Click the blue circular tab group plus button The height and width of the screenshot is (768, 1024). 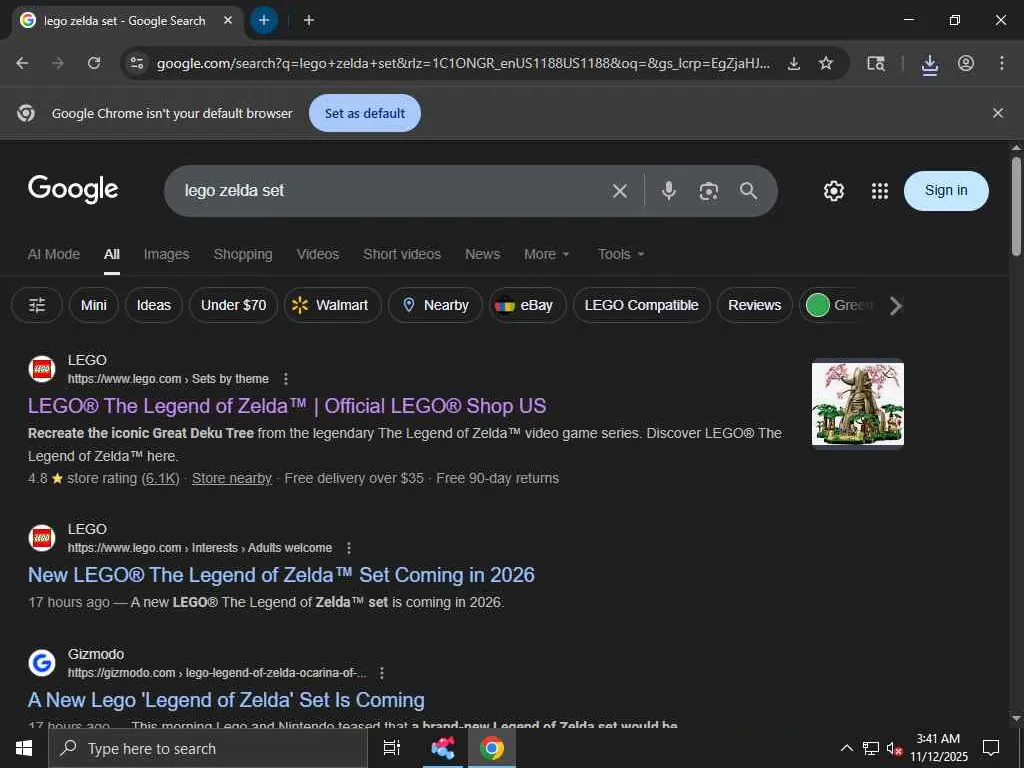(x=264, y=20)
